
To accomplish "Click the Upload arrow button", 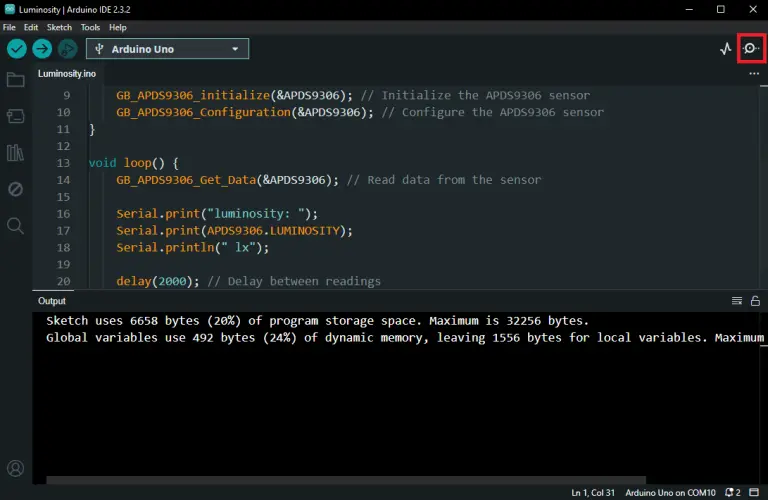I will [42, 49].
